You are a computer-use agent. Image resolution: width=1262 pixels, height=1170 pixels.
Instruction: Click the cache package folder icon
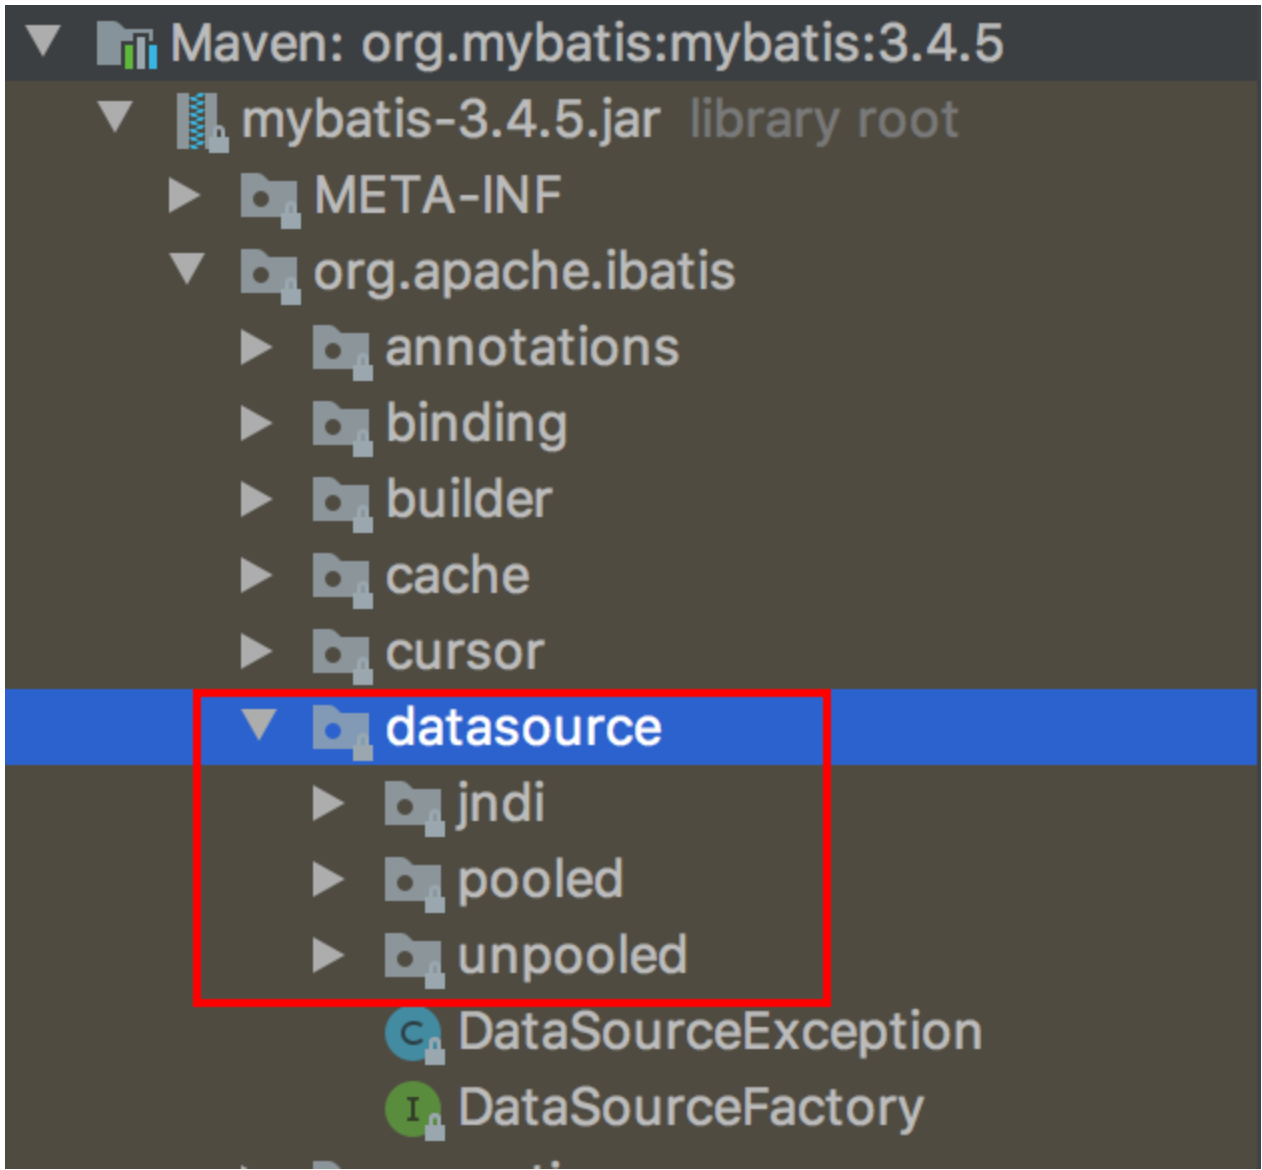(341, 576)
